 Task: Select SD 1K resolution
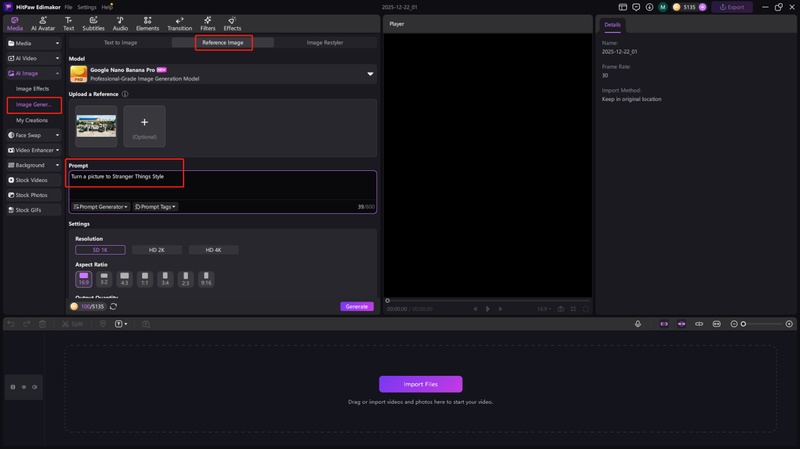[x=100, y=250]
